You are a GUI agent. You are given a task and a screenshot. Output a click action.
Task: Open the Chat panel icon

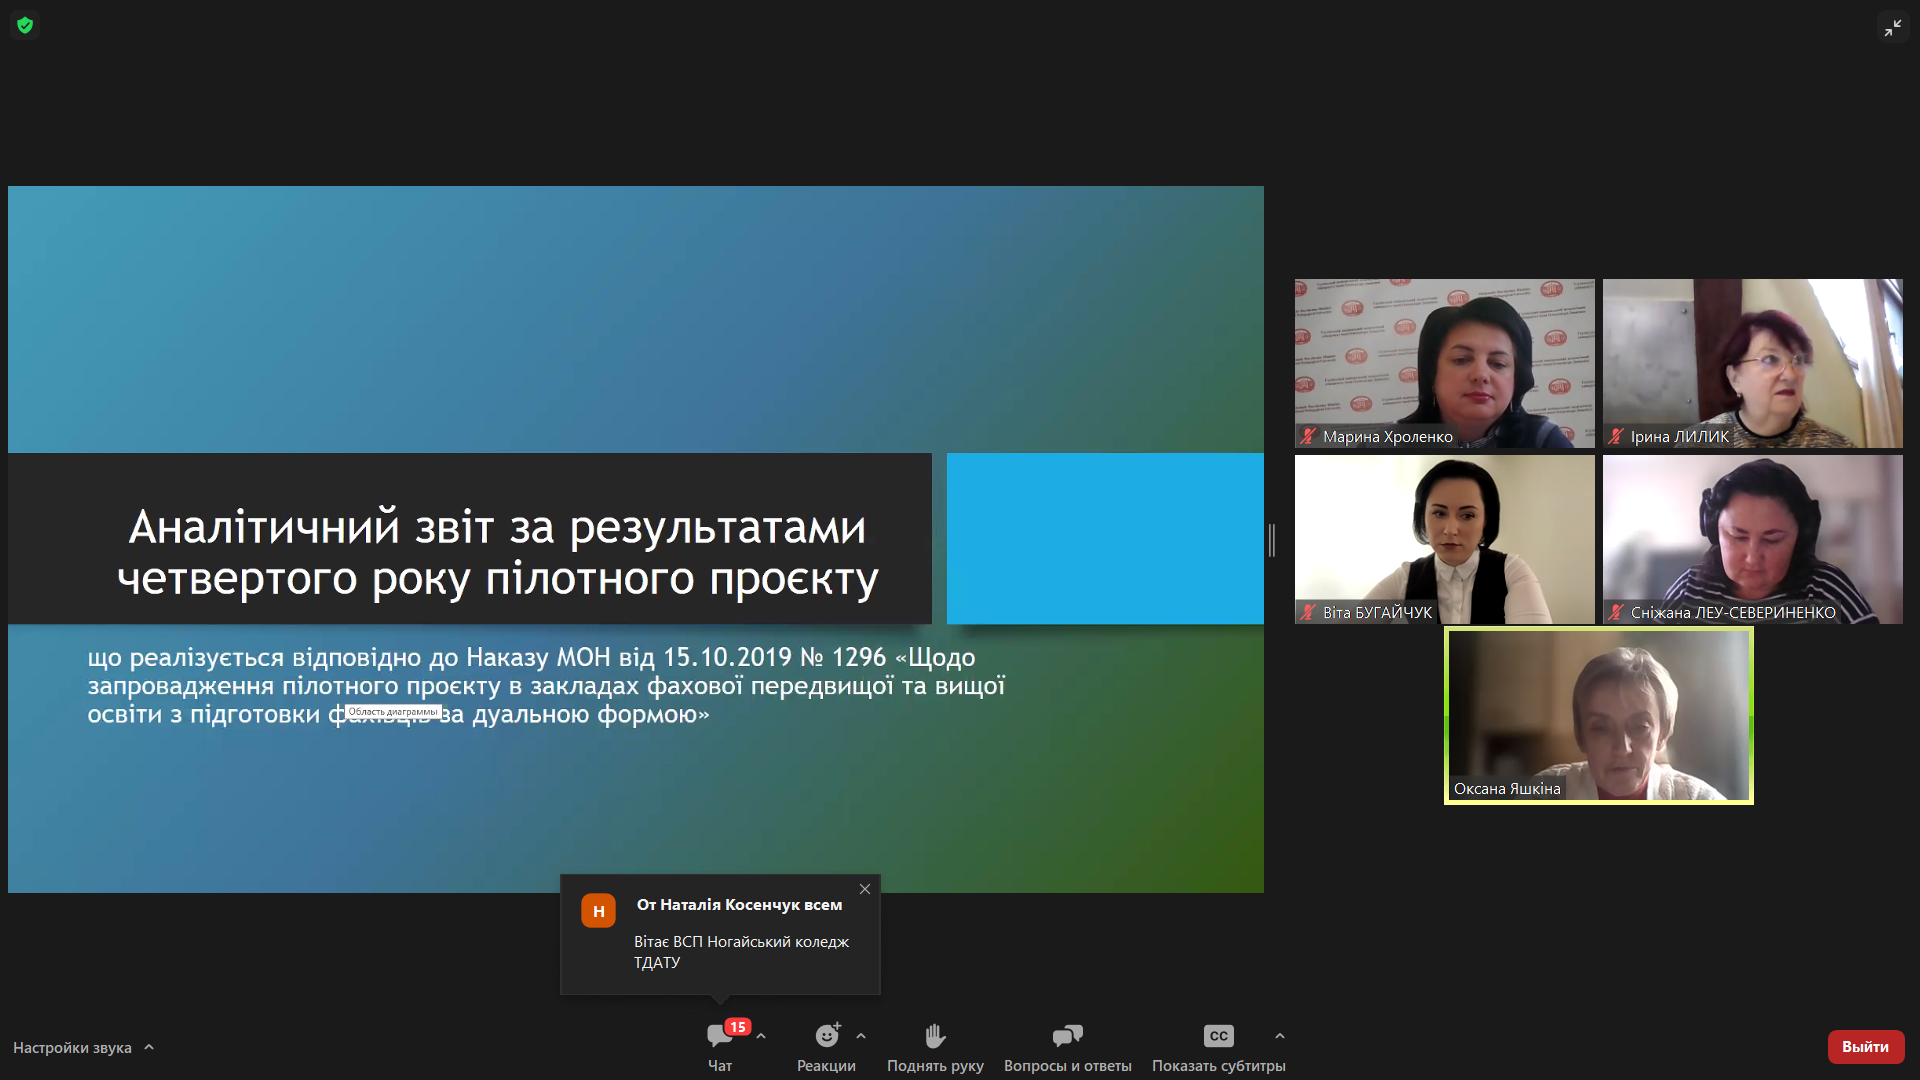coord(719,1036)
